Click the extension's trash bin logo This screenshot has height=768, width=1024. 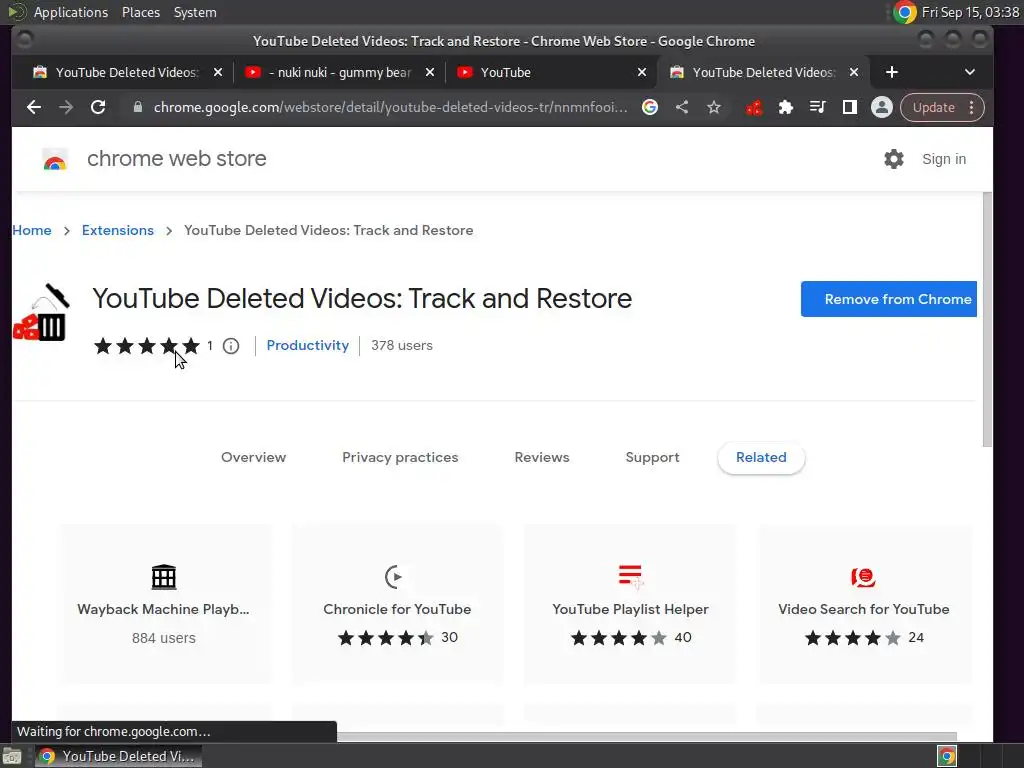[x=42, y=312]
